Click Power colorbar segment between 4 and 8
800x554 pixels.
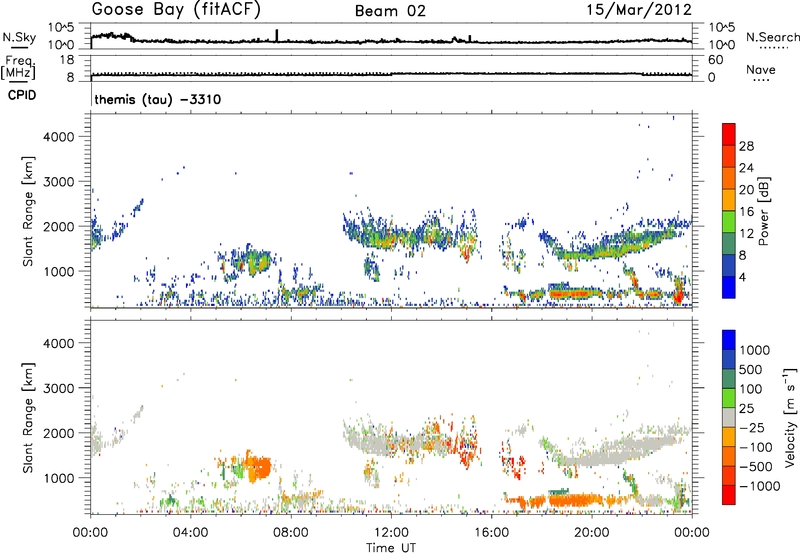click(x=729, y=265)
